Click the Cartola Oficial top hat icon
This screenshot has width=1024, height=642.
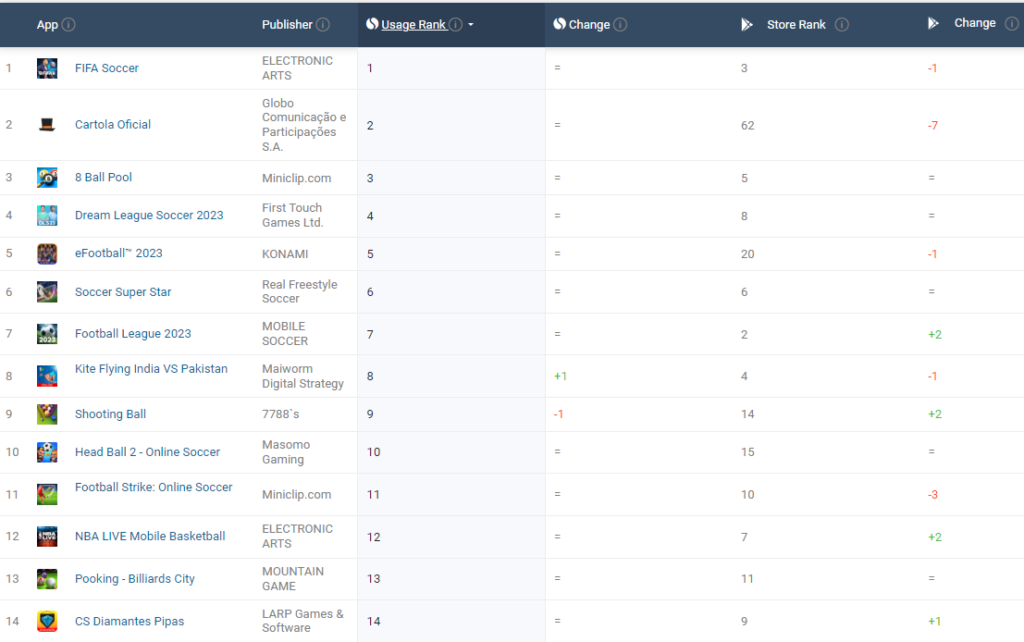point(47,125)
